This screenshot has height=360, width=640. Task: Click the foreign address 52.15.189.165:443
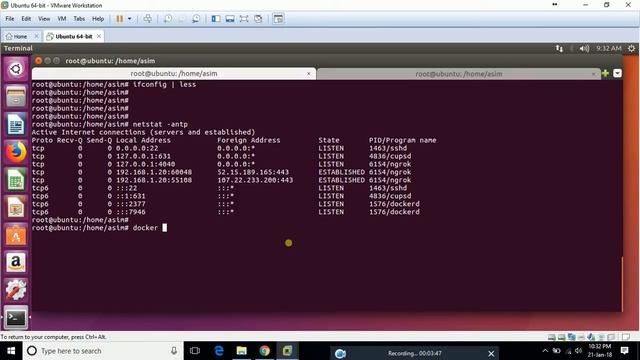(253, 172)
